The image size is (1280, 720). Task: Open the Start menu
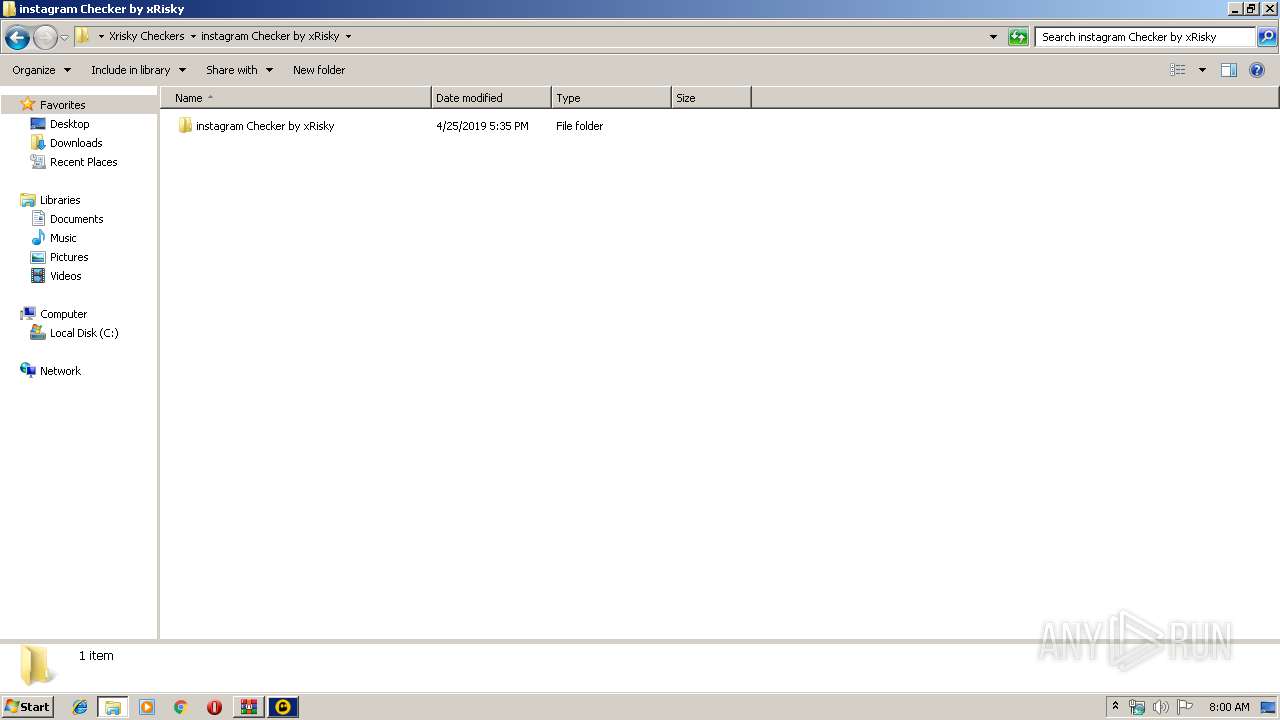coord(28,707)
